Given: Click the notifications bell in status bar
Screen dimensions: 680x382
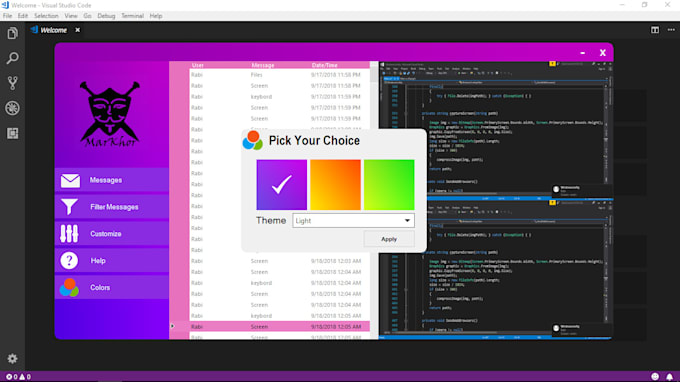Looking at the screenshot, I should tap(670, 377).
